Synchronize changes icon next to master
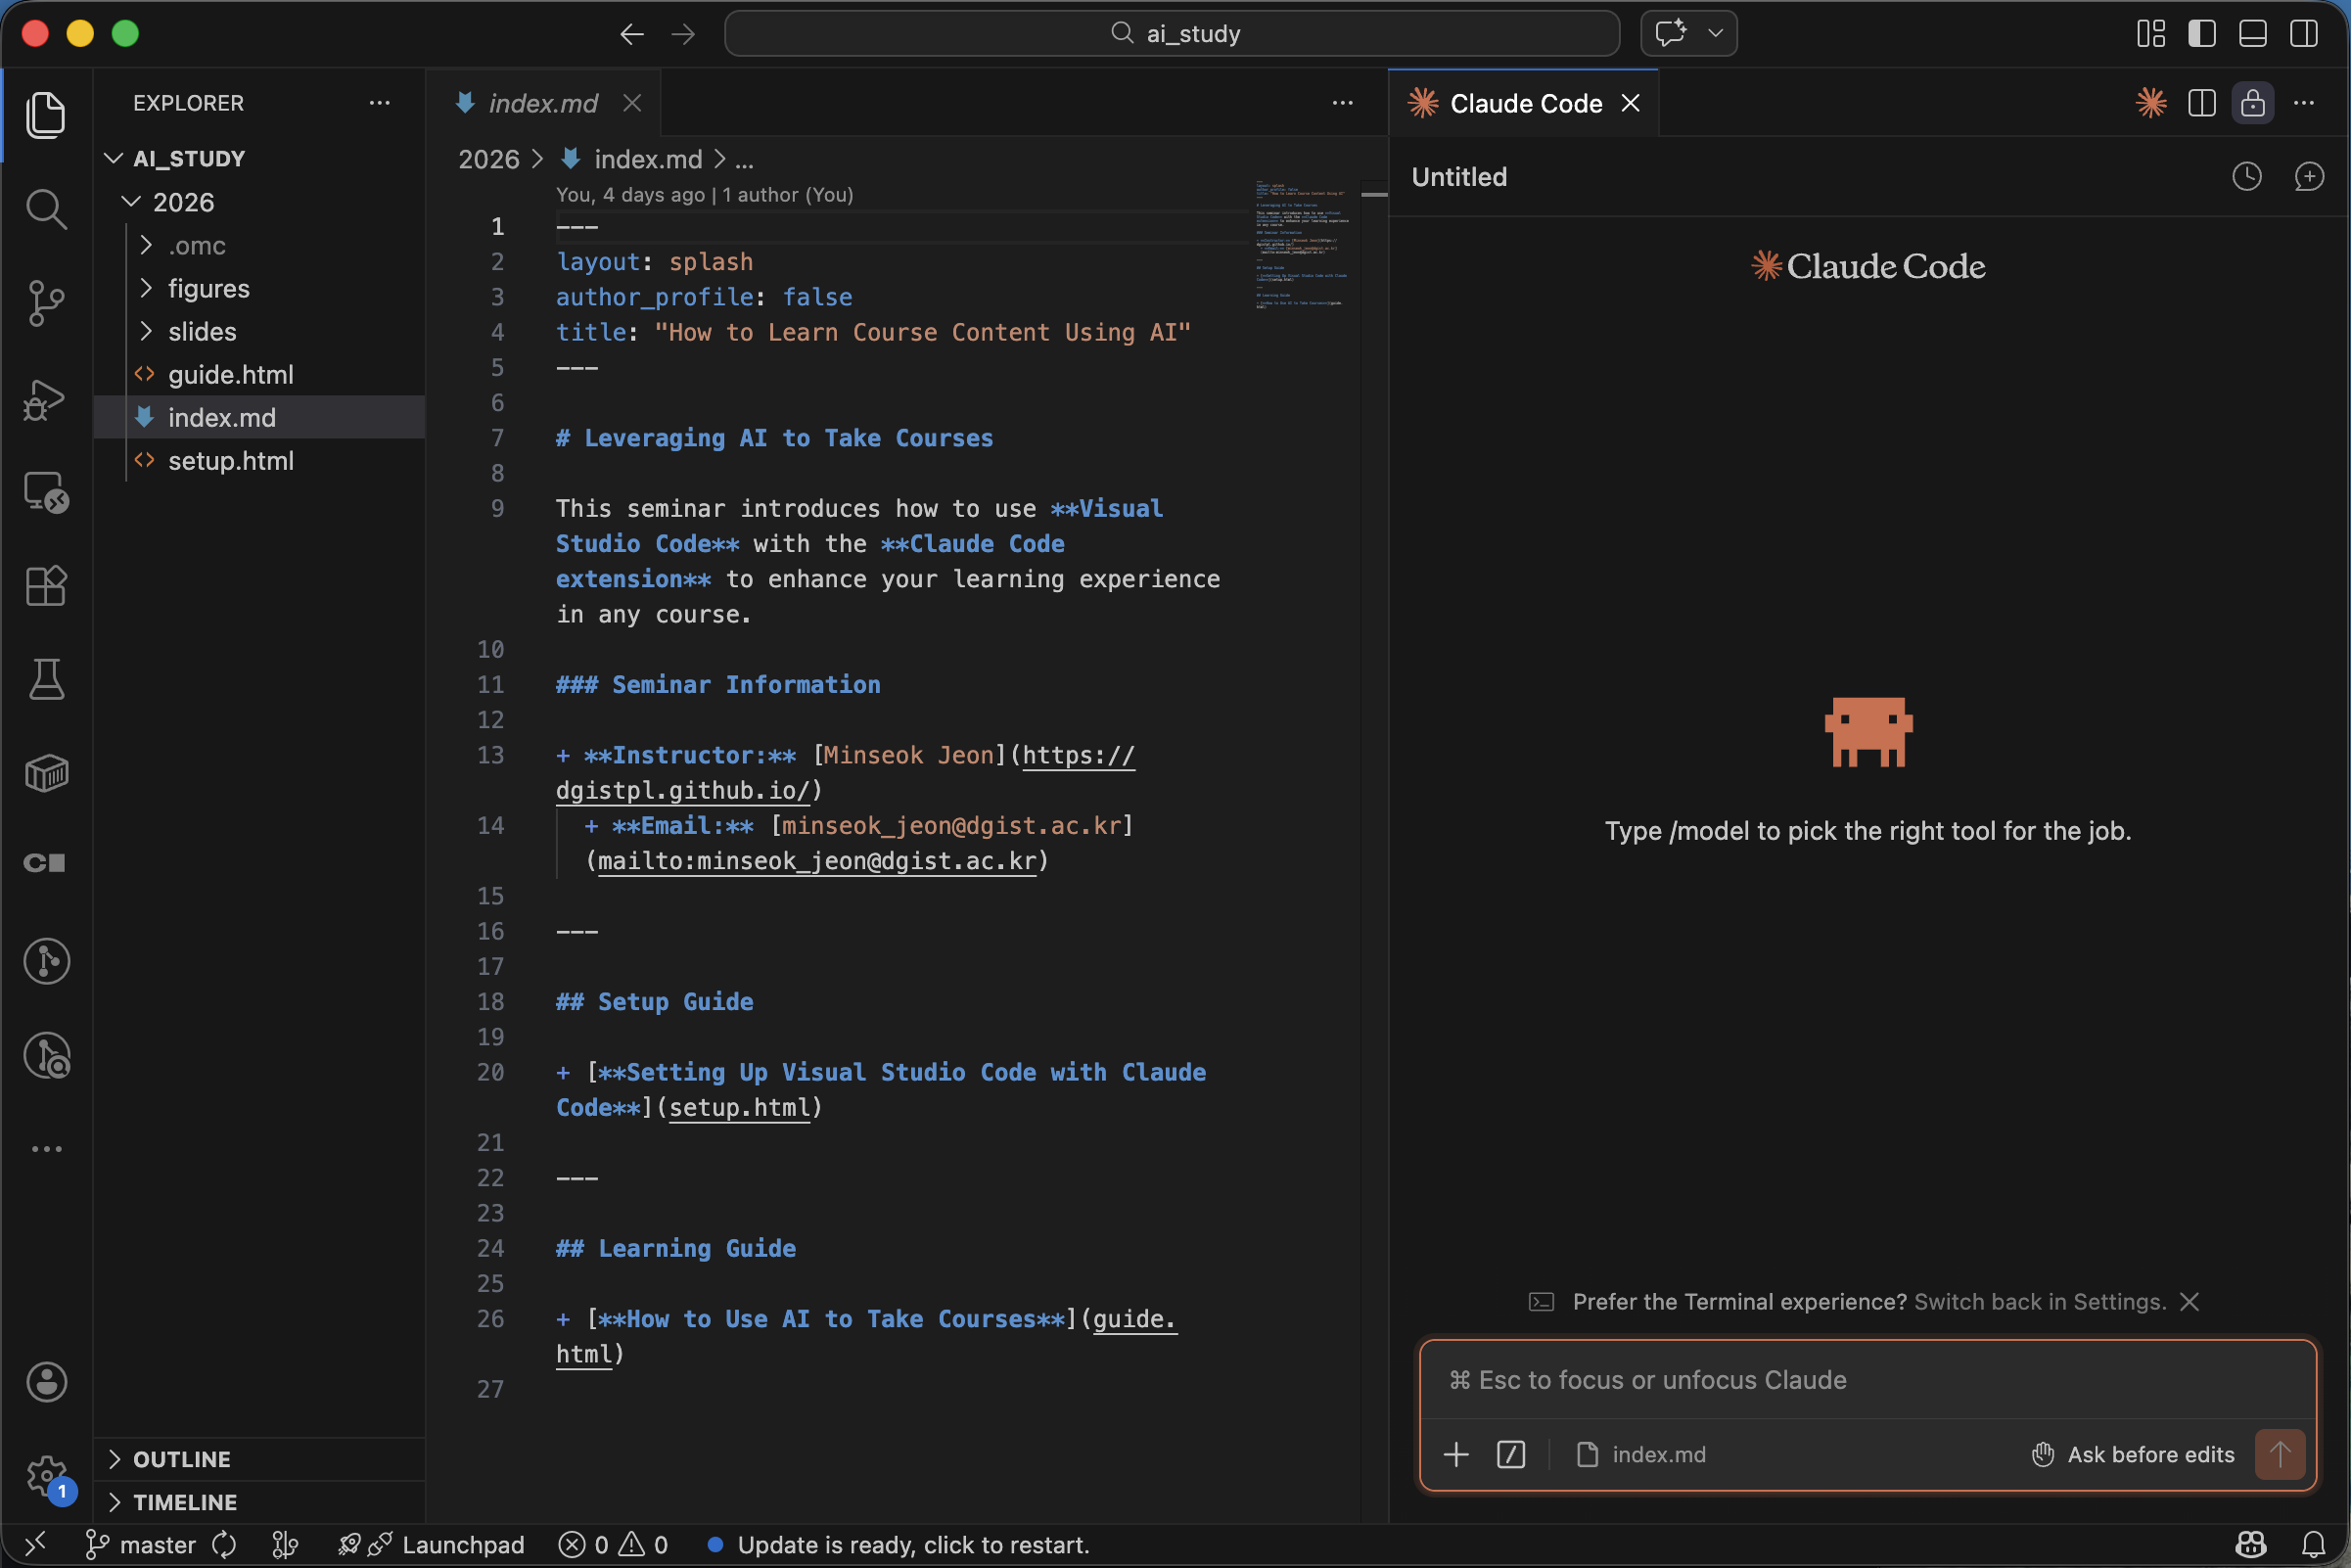This screenshot has width=2351, height=1568. pos(225,1545)
